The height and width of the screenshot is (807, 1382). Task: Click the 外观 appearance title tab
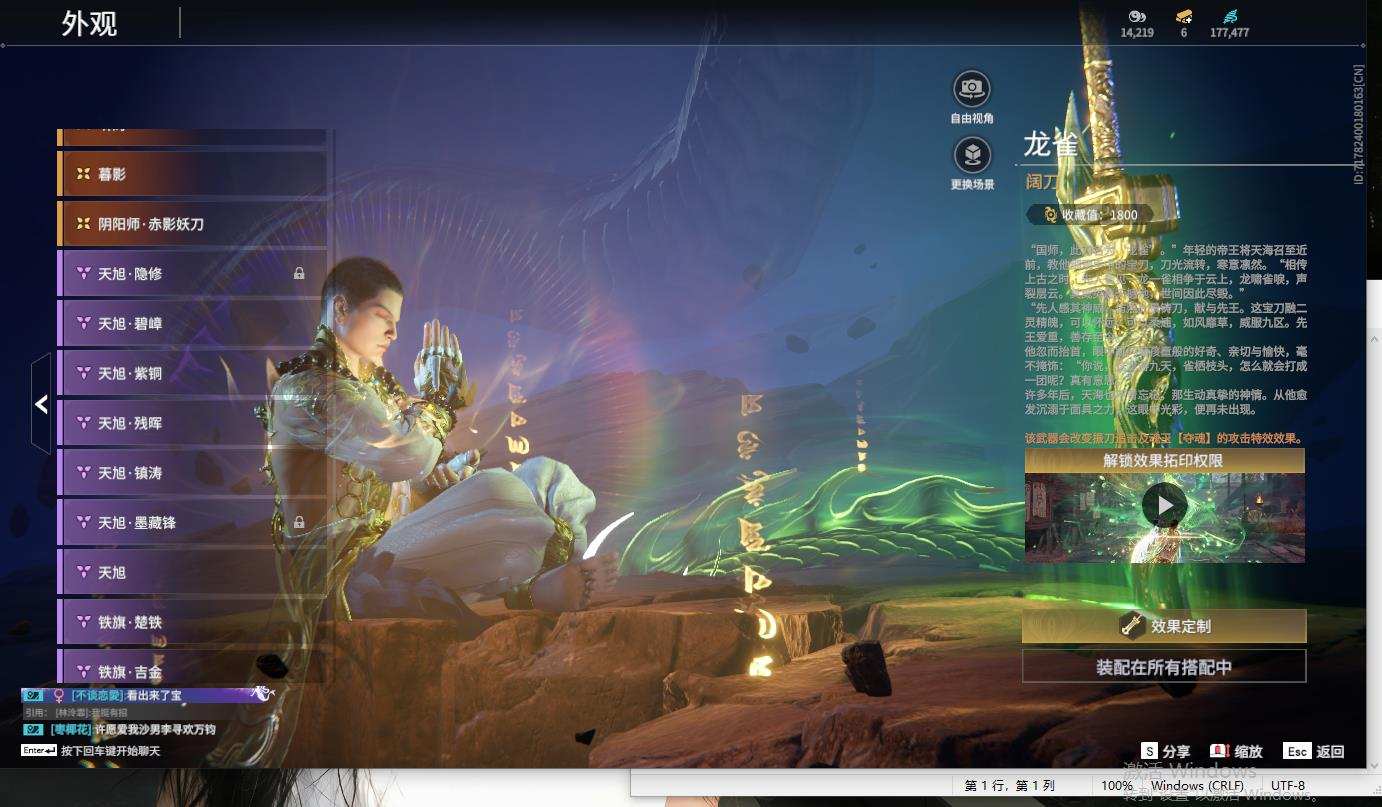[90, 23]
